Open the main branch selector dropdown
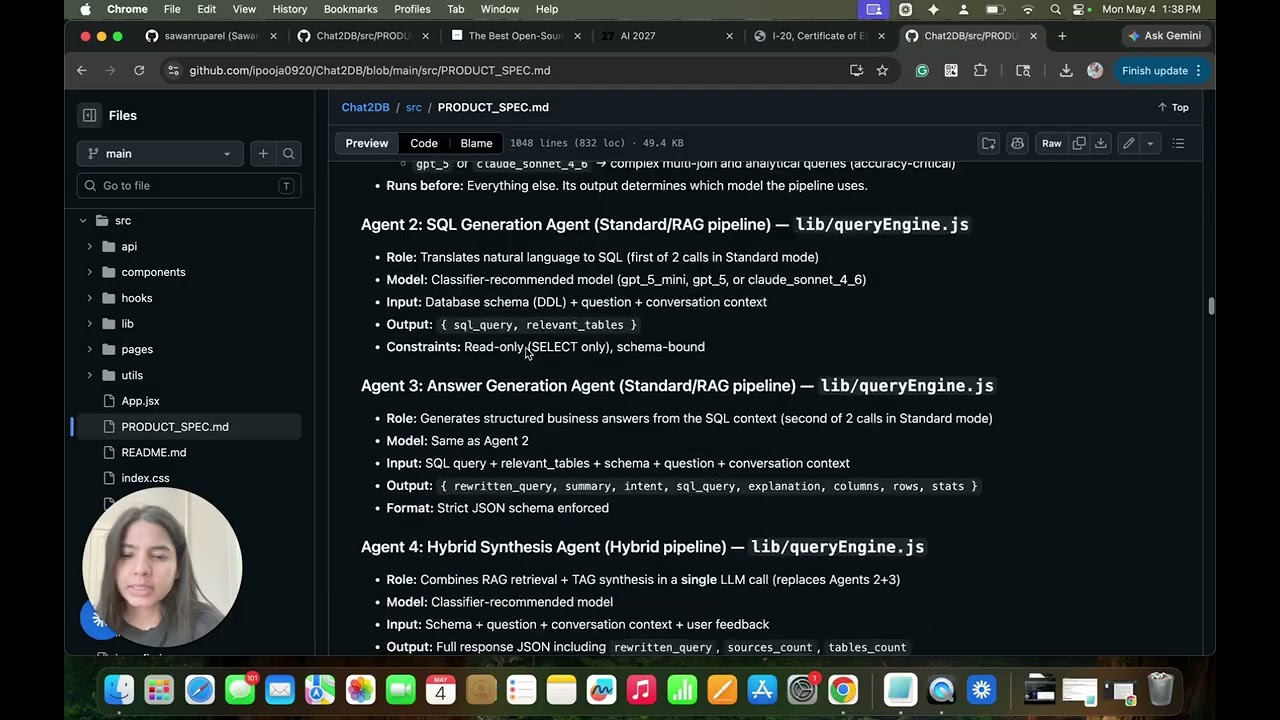This screenshot has width=1280, height=720. (160, 153)
